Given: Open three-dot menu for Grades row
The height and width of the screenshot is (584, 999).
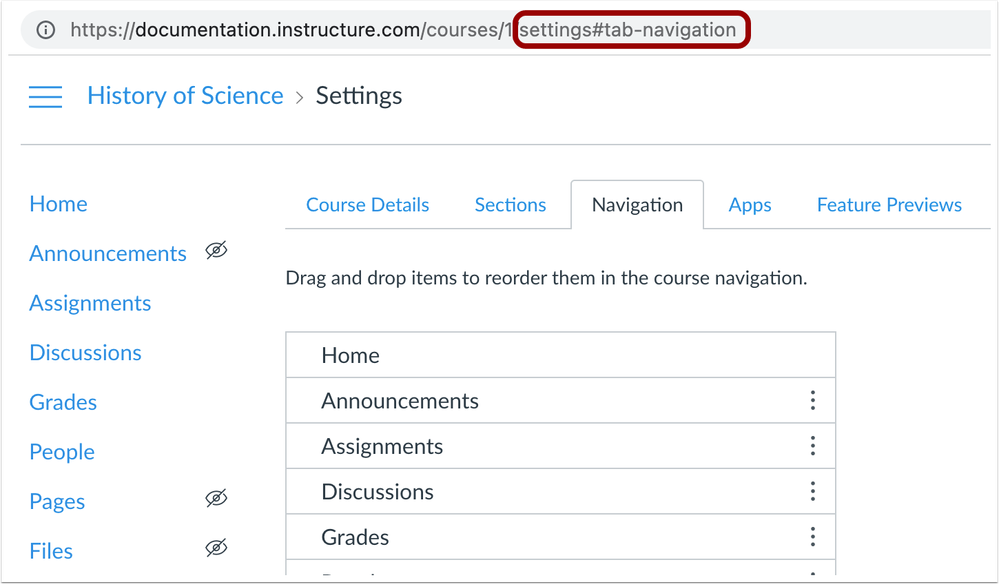Looking at the screenshot, I should point(812,537).
